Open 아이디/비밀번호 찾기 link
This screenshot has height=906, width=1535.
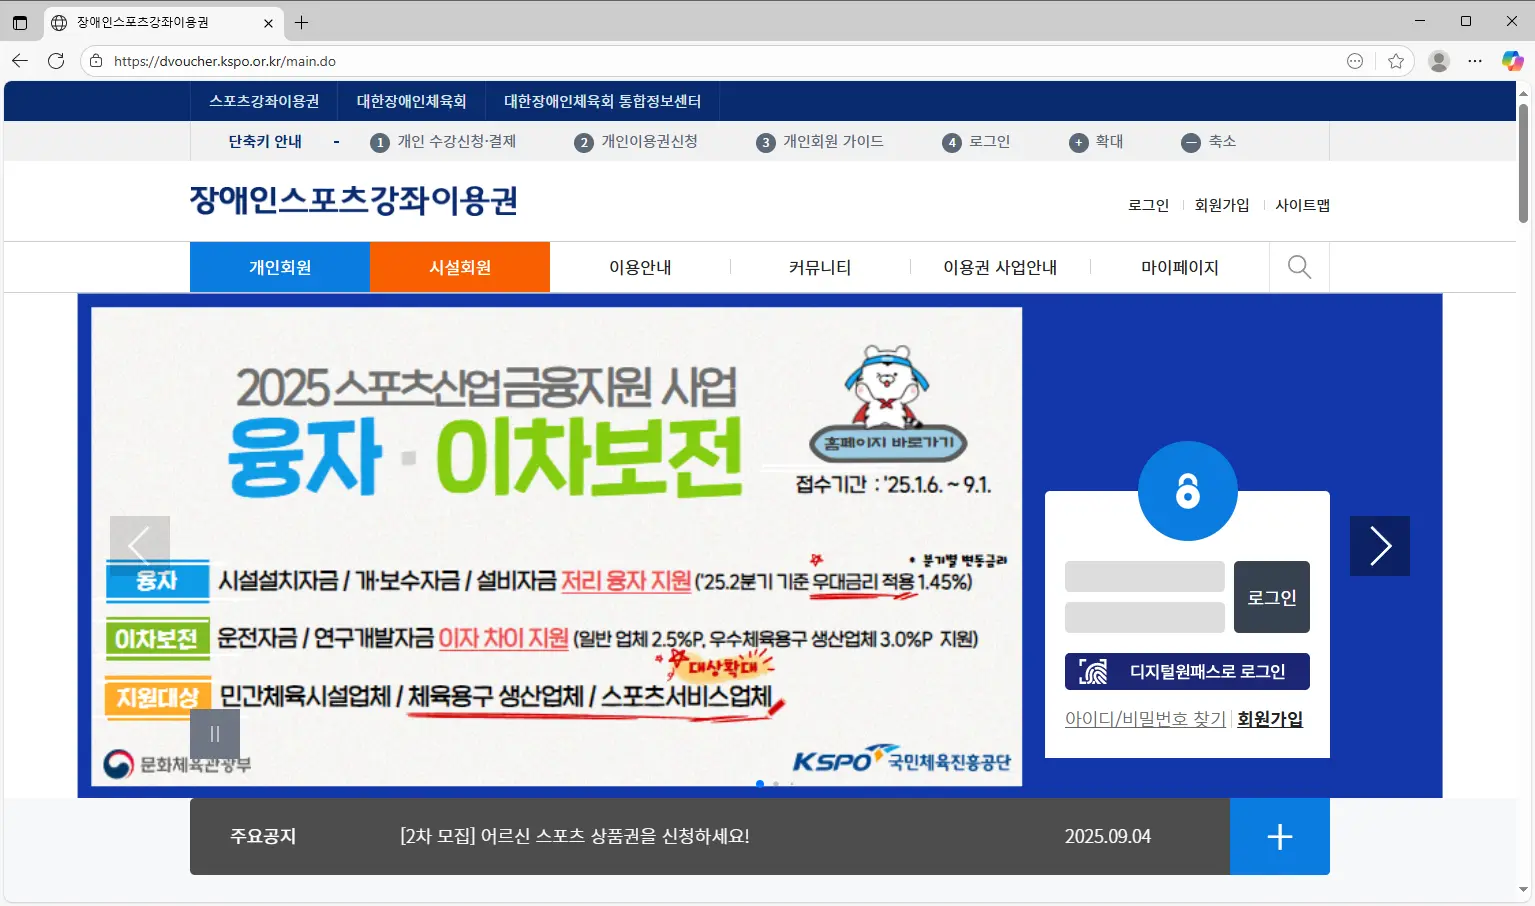(1145, 719)
